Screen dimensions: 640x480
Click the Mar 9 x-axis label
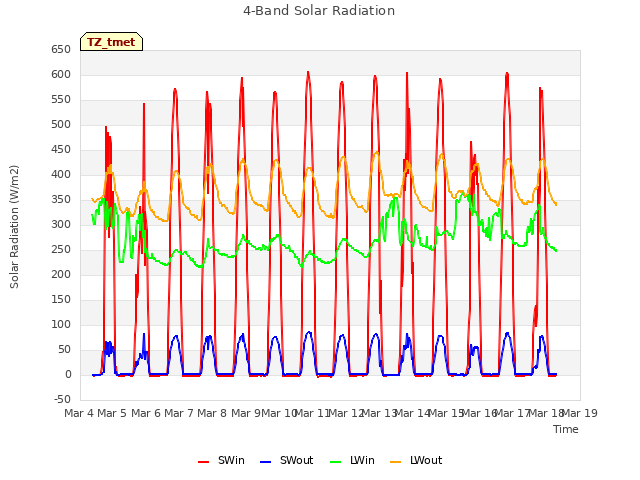pos(246,413)
